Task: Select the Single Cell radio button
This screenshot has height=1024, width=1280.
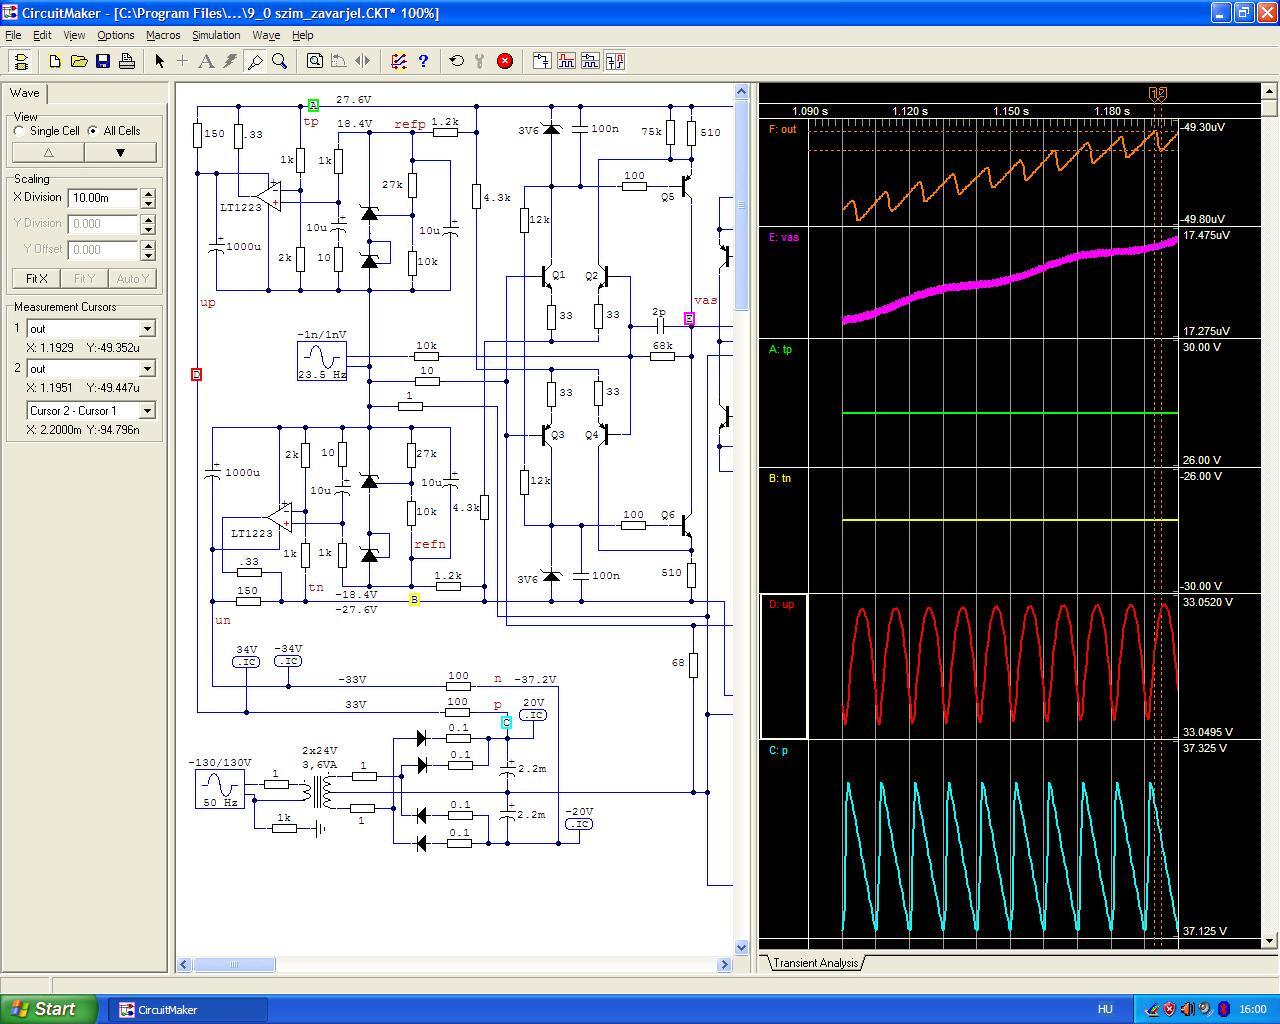Action: [20, 131]
